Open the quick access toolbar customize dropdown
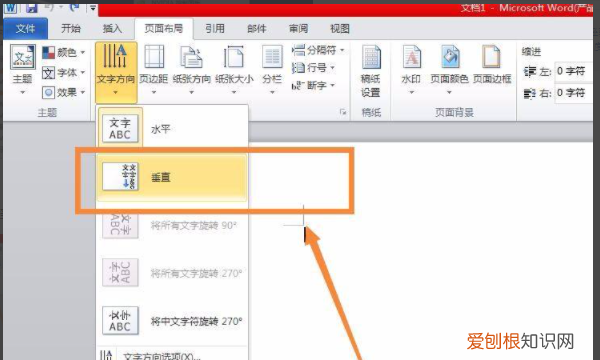600x360 pixels. [93, 8]
